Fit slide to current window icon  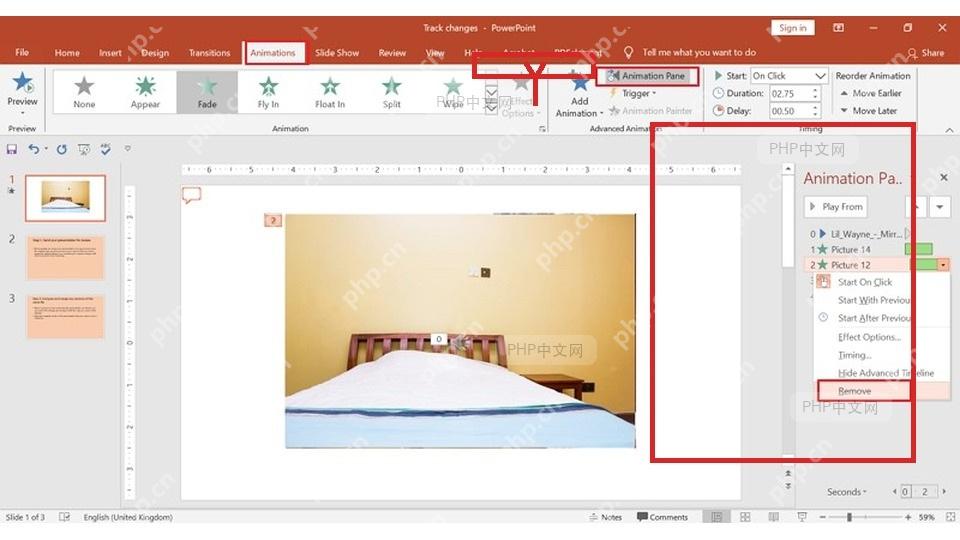point(950,517)
